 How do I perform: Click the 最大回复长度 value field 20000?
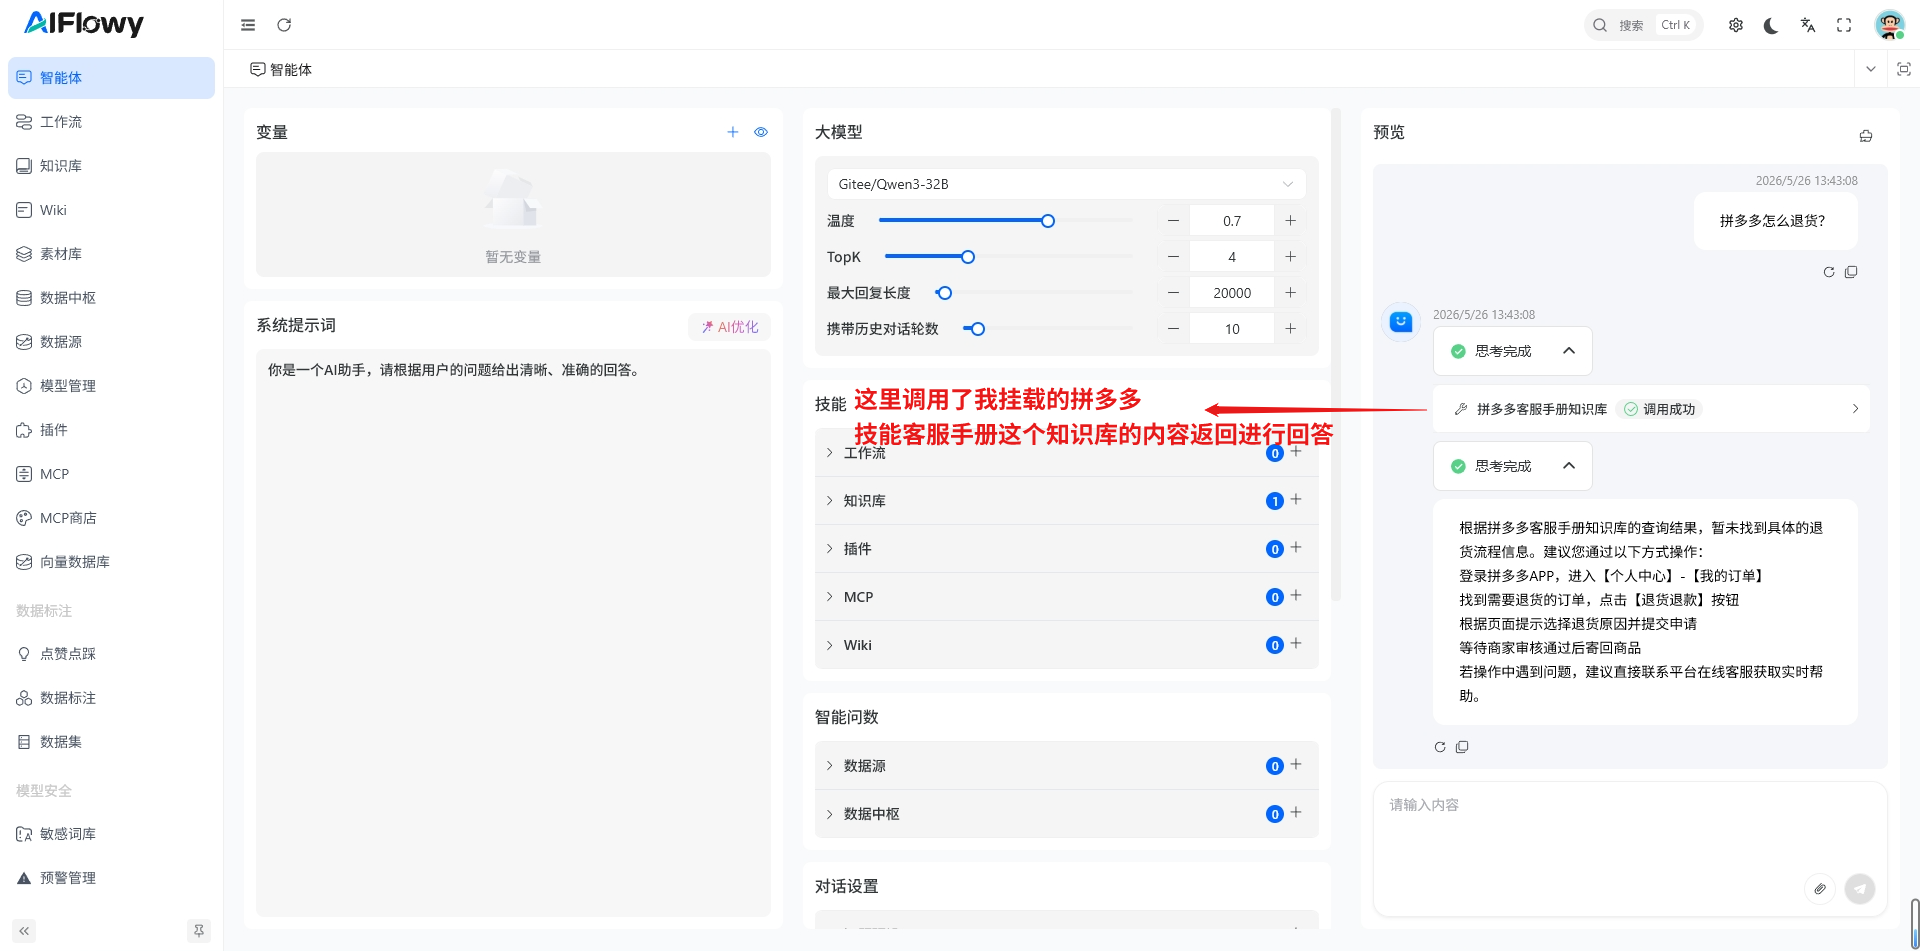pyautogui.click(x=1232, y=293)
